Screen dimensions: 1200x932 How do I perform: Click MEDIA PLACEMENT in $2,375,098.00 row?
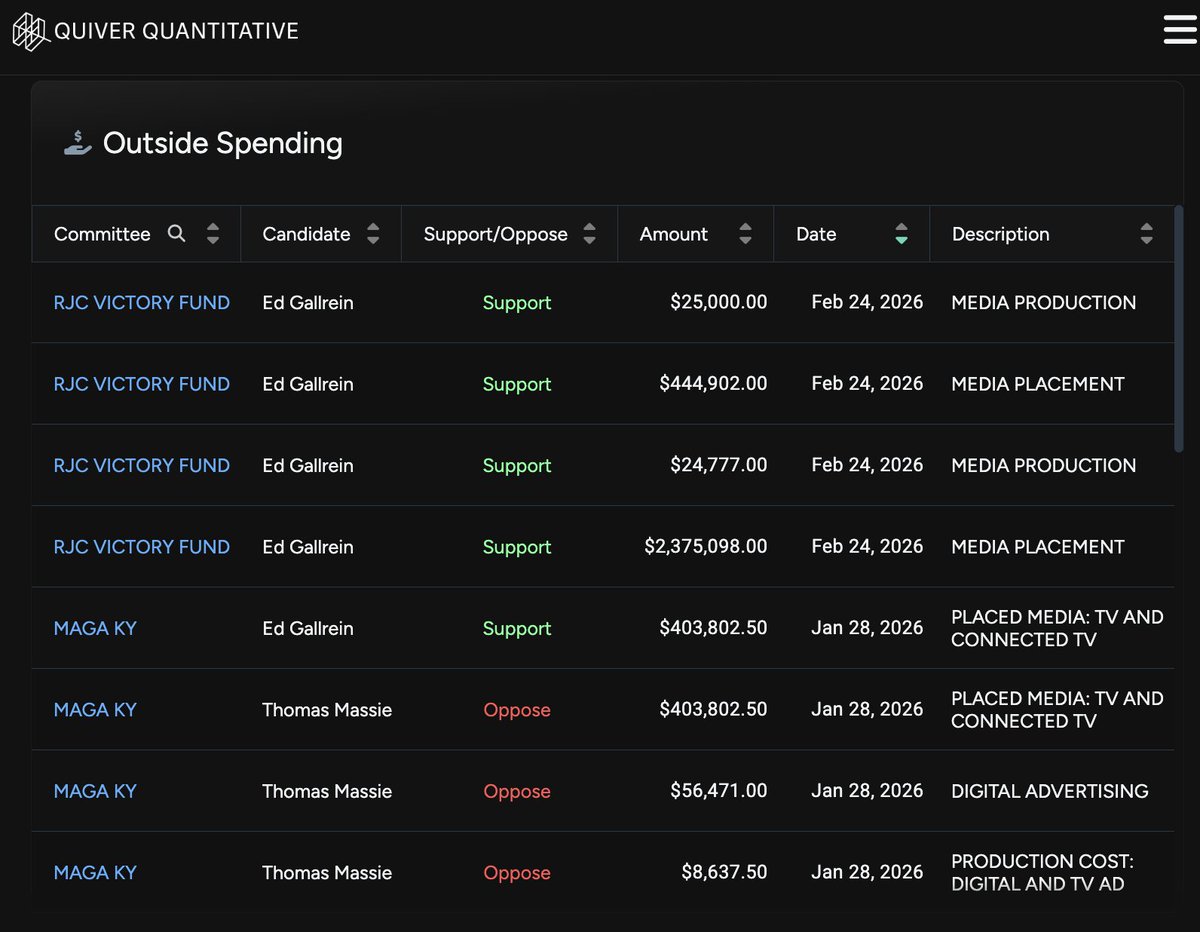[1038, 547]
